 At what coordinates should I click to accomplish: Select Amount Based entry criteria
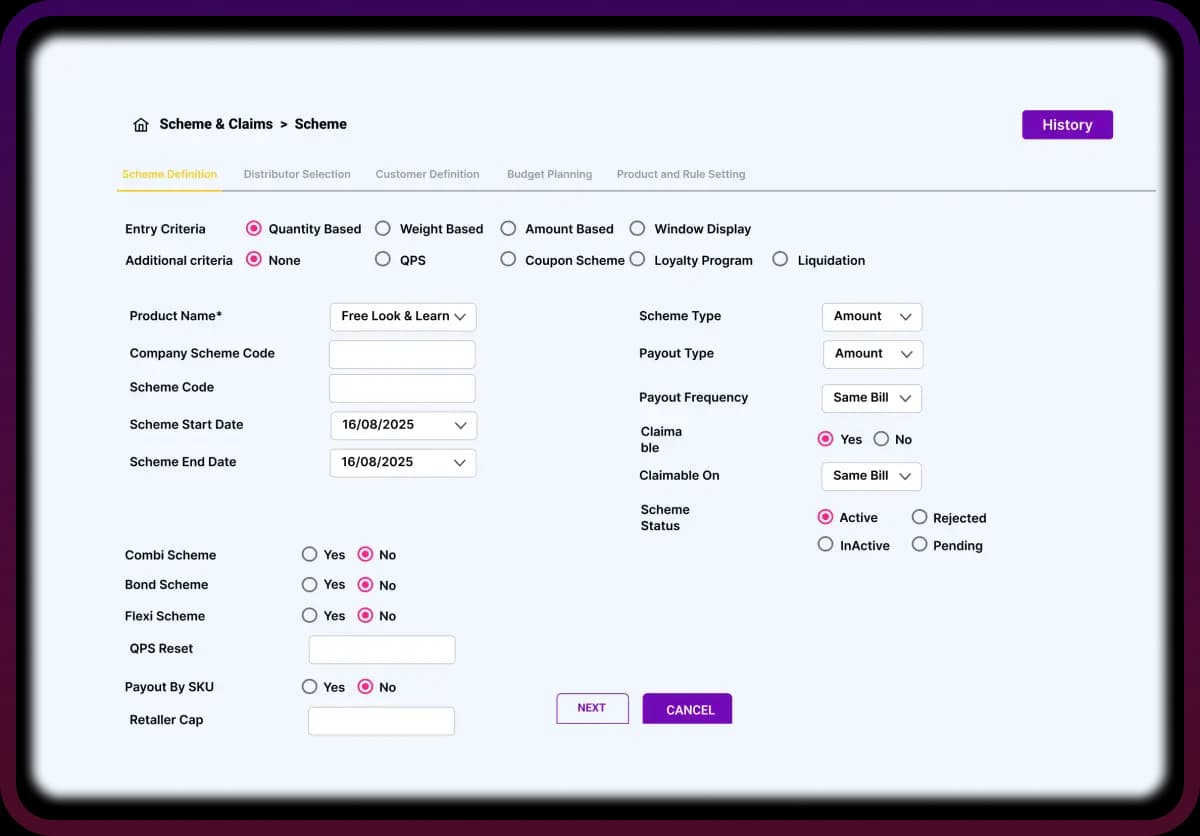click(x=508, y=228)
